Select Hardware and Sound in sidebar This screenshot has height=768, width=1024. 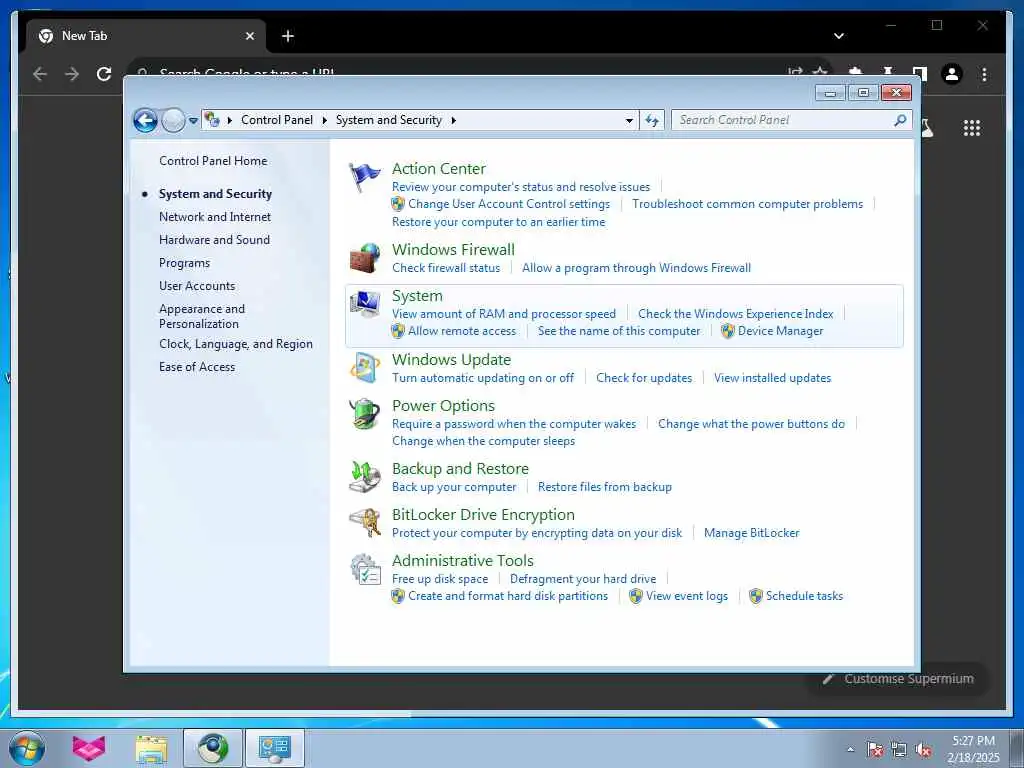click(x=214, y=240)
